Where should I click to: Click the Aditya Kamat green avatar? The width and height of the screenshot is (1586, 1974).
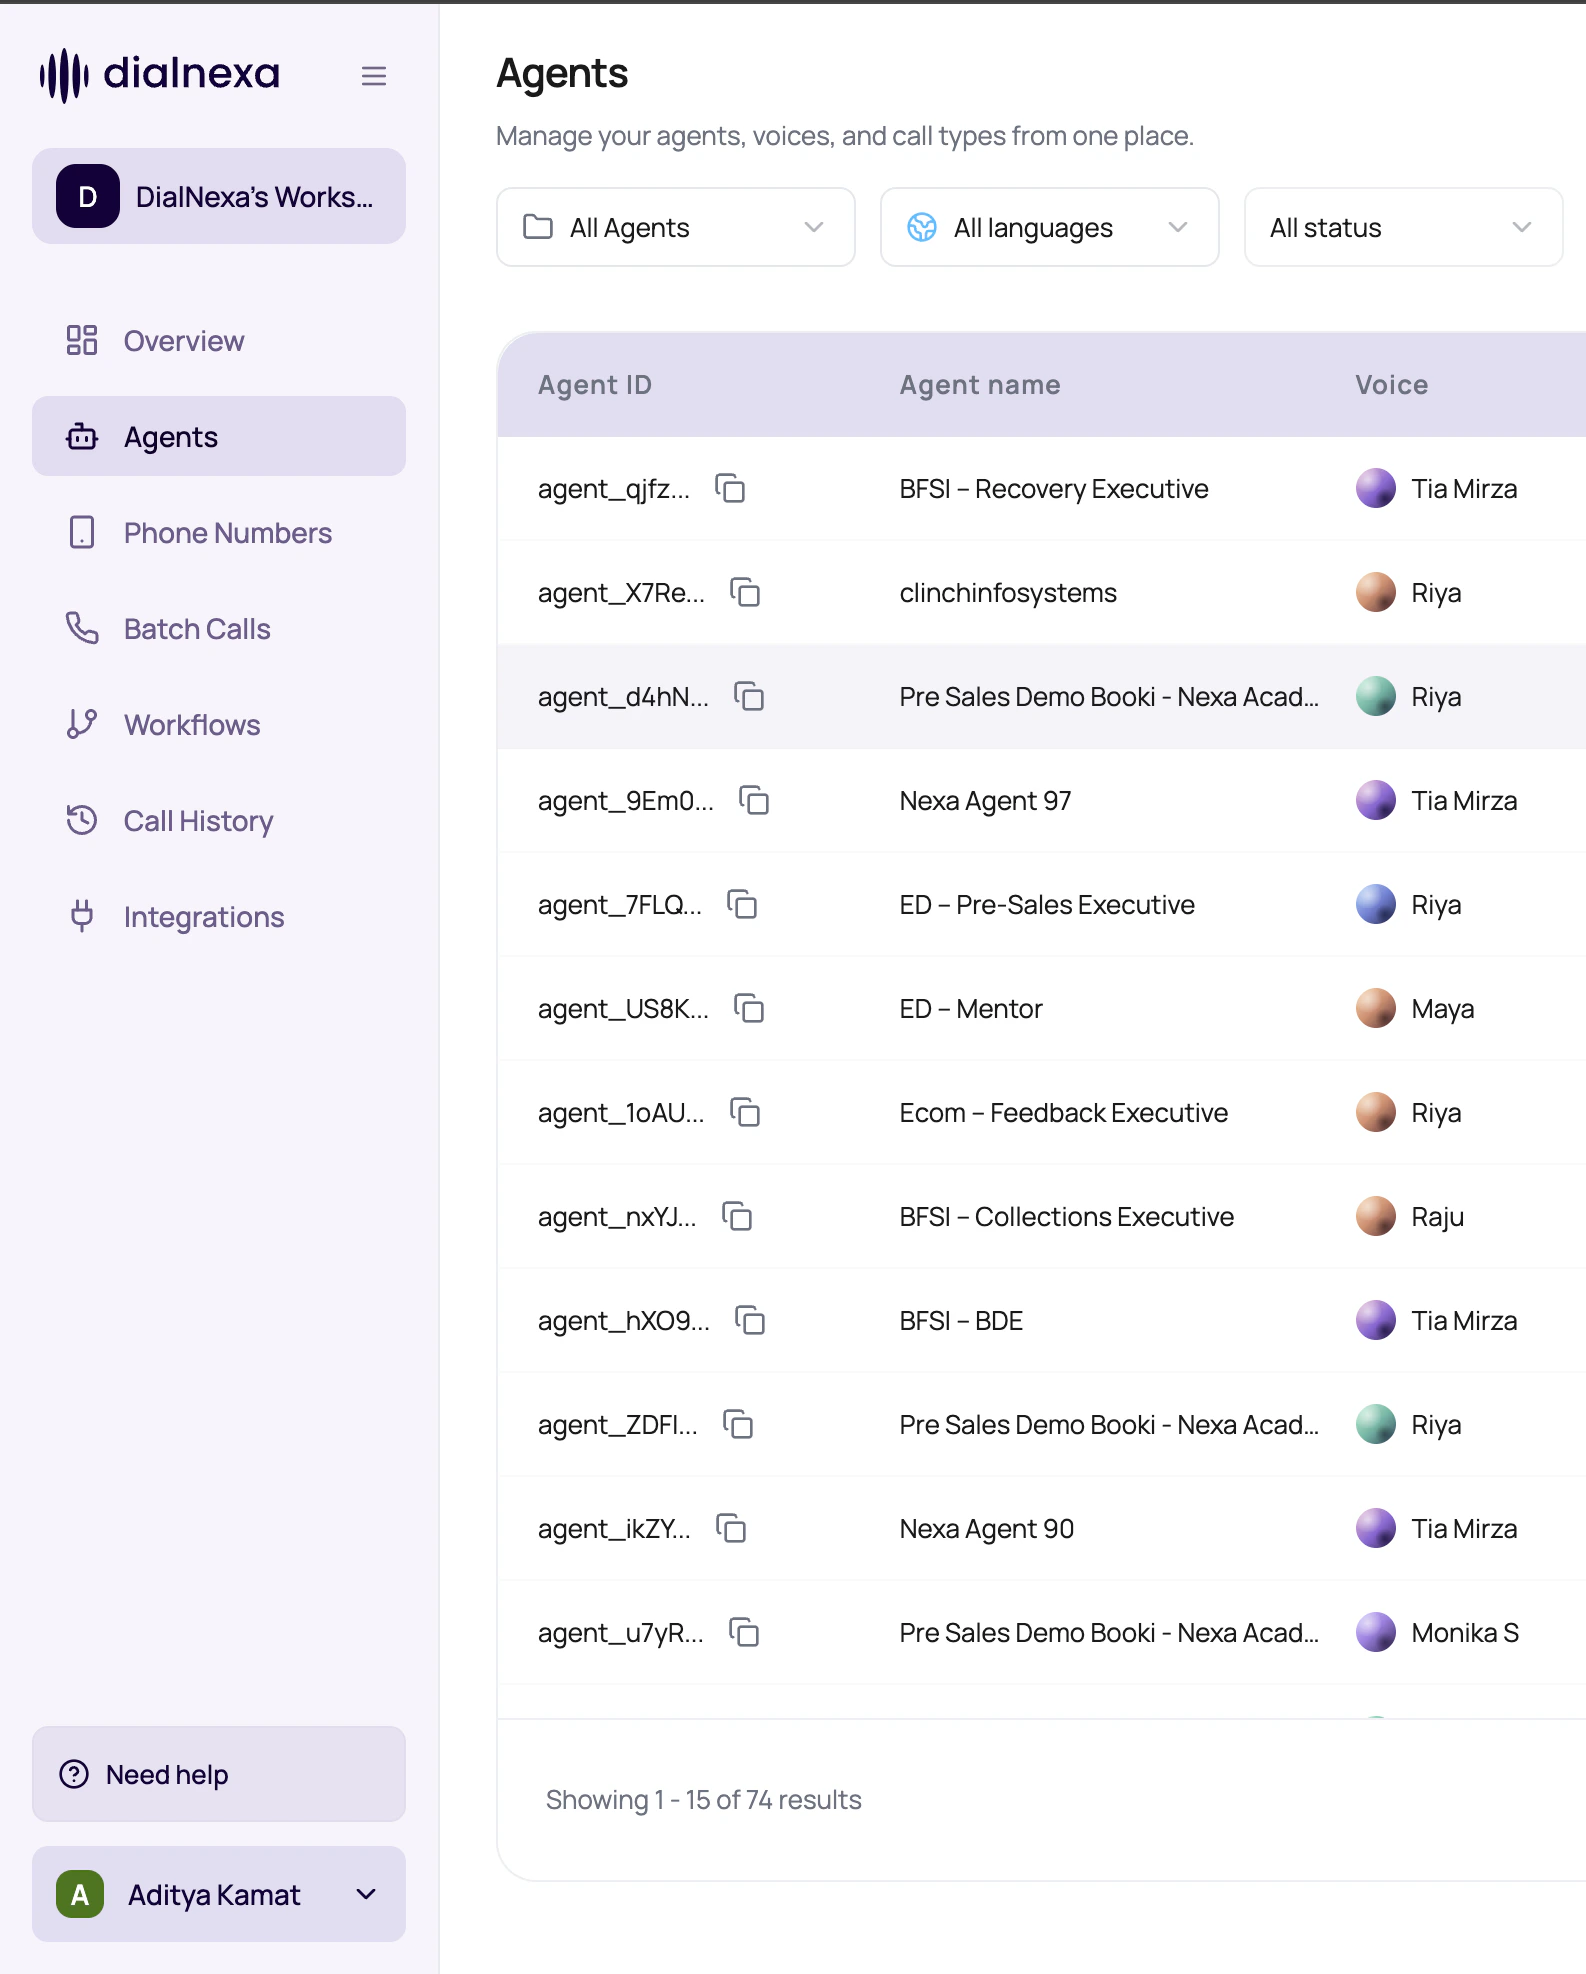coord(80,1895)
